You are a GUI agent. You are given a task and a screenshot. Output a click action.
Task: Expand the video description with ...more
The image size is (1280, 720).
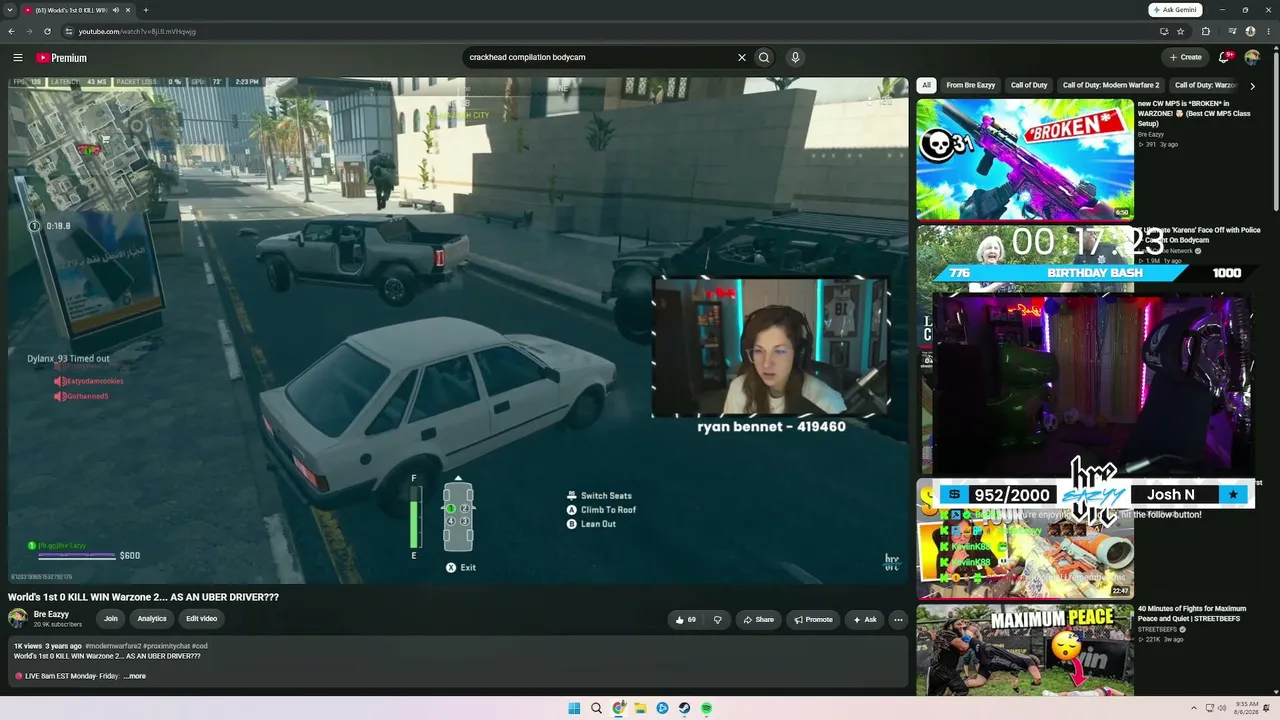(x=134, y=677)
